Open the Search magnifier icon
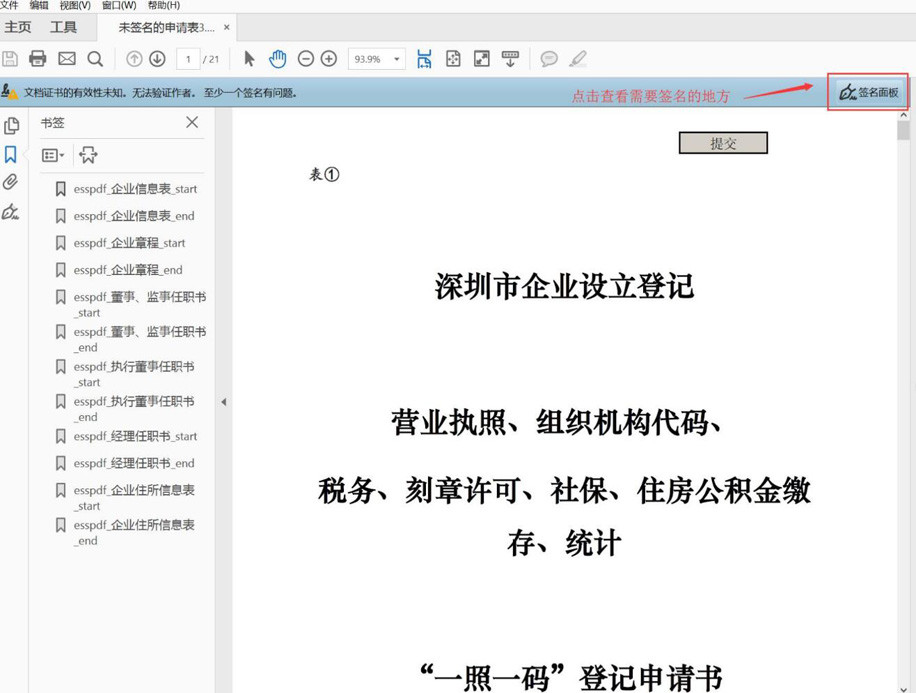916x693 pixels. 95,59
